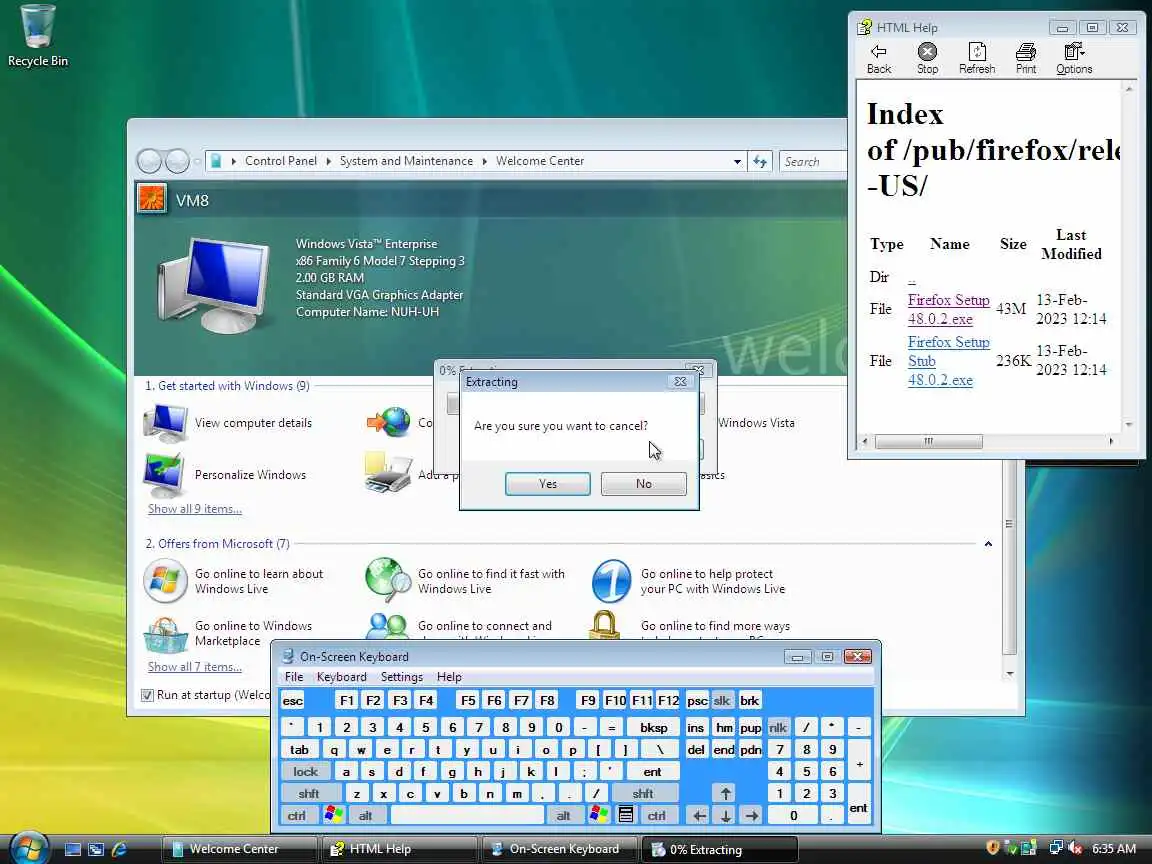Click HTML Help vertical scroll down arrow
The height and width of the screenshot is (864, 1152).
(1128, 424)
